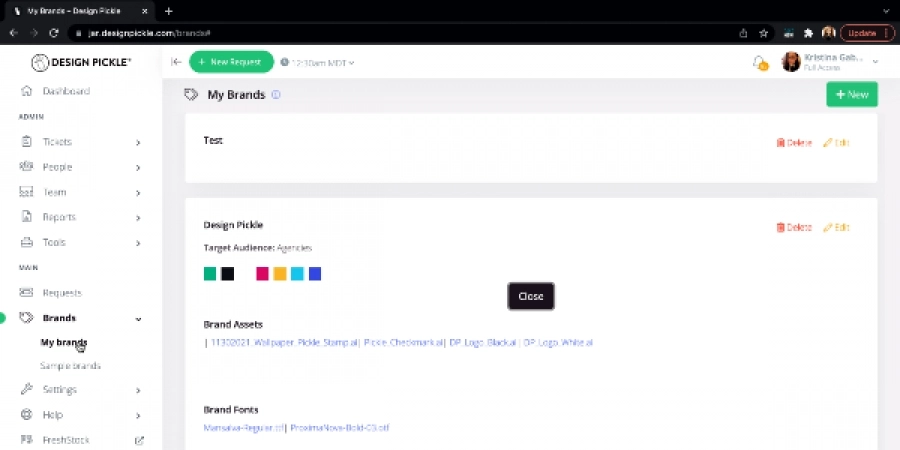This screenshot has height=450, width=900.
Task: Click the FreshStock sidebar icon
Action: (x=26, y=440)
